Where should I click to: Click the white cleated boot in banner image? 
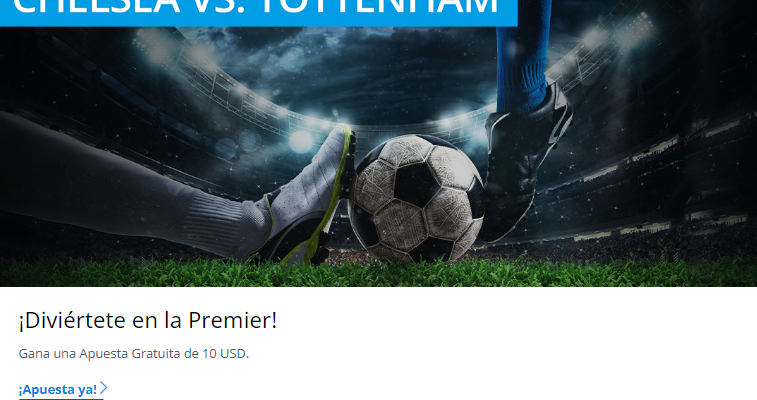coord(308,198)
